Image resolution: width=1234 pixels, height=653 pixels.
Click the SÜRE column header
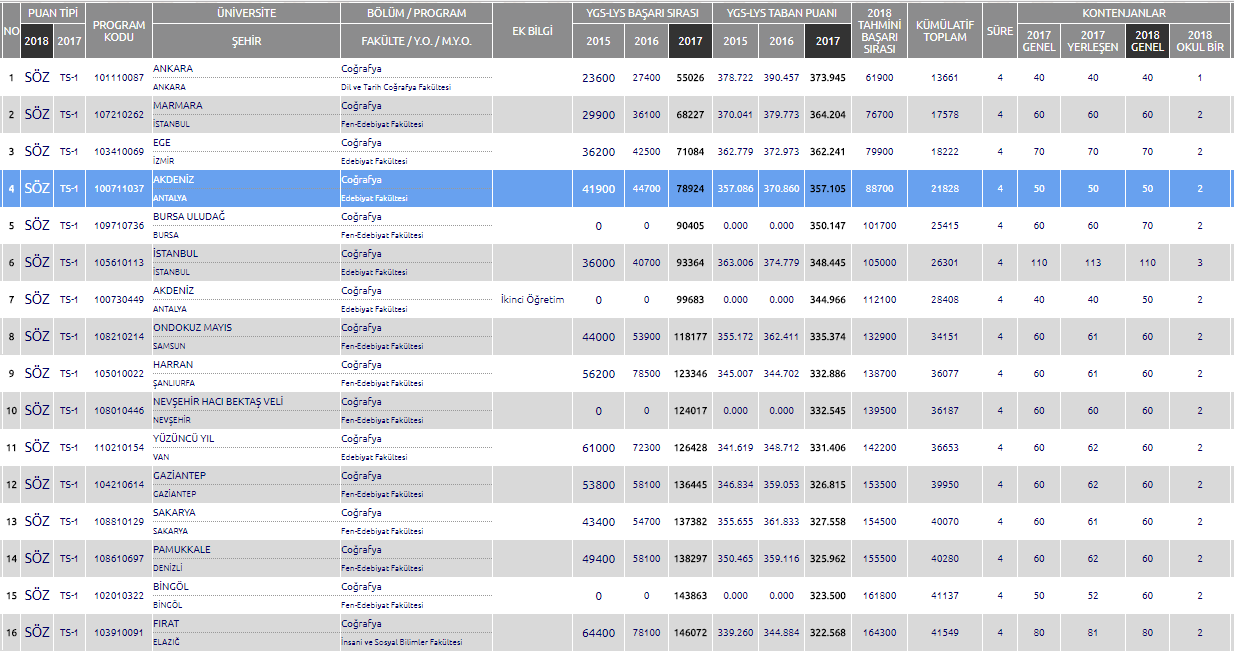pos(999,31)
